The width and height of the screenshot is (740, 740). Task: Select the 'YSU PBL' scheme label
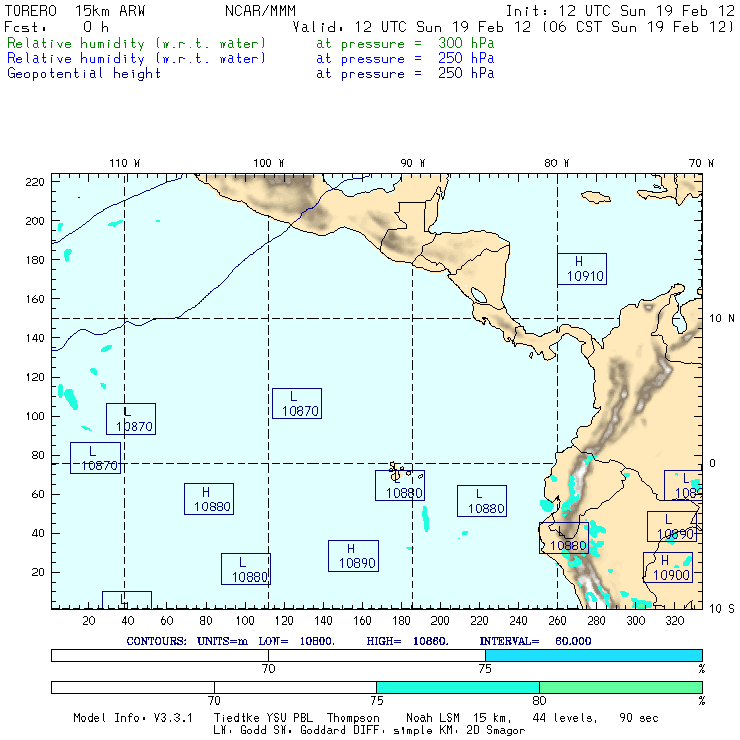290,718
